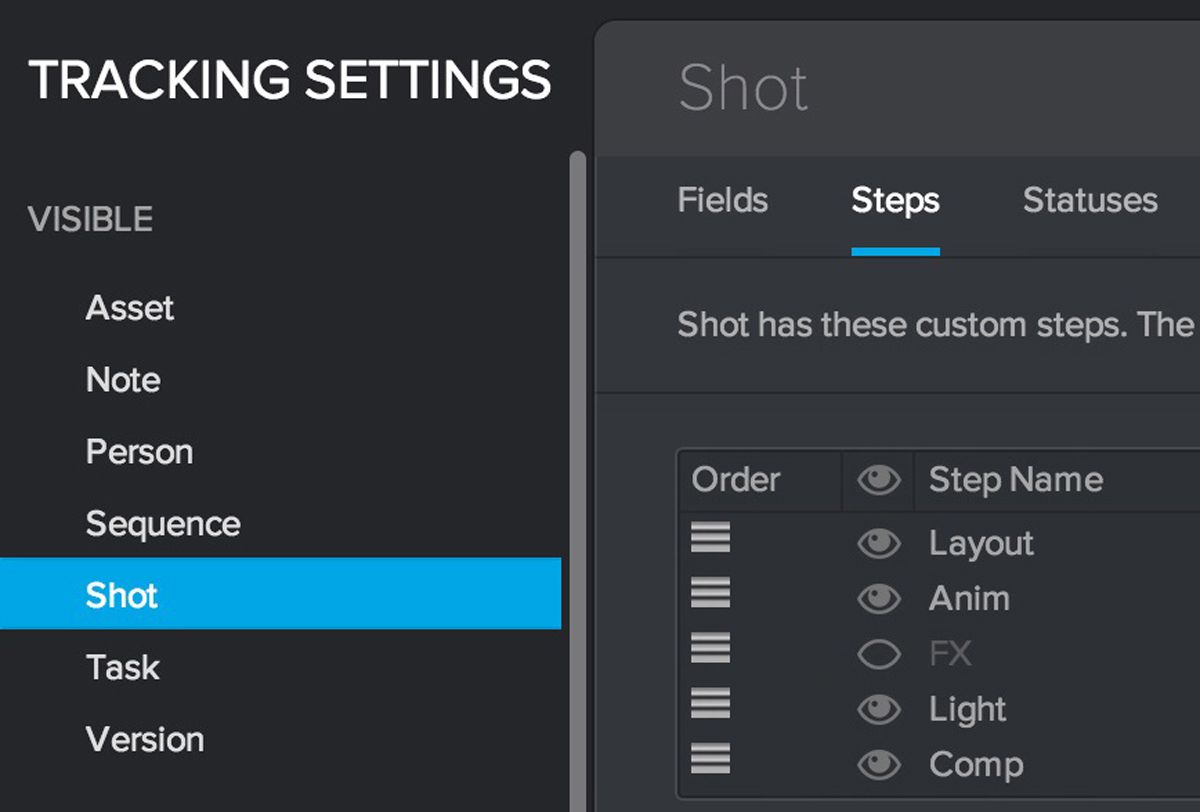
Task: Select Sequence entity
Action: tap(163, 524)
